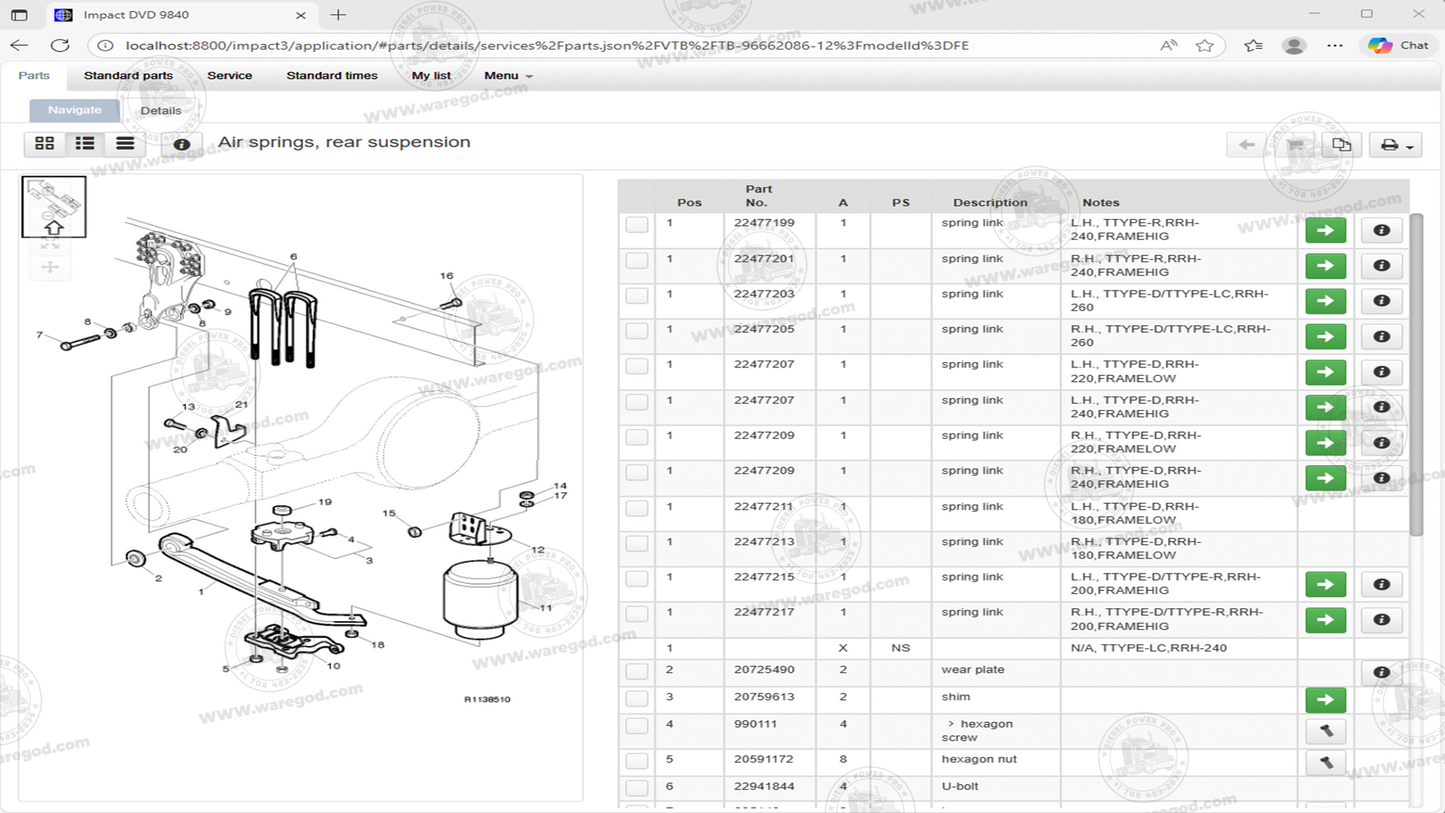Select the compact list view icon
The width and height of the screenshot is (1445, 813).
point(125,144)
